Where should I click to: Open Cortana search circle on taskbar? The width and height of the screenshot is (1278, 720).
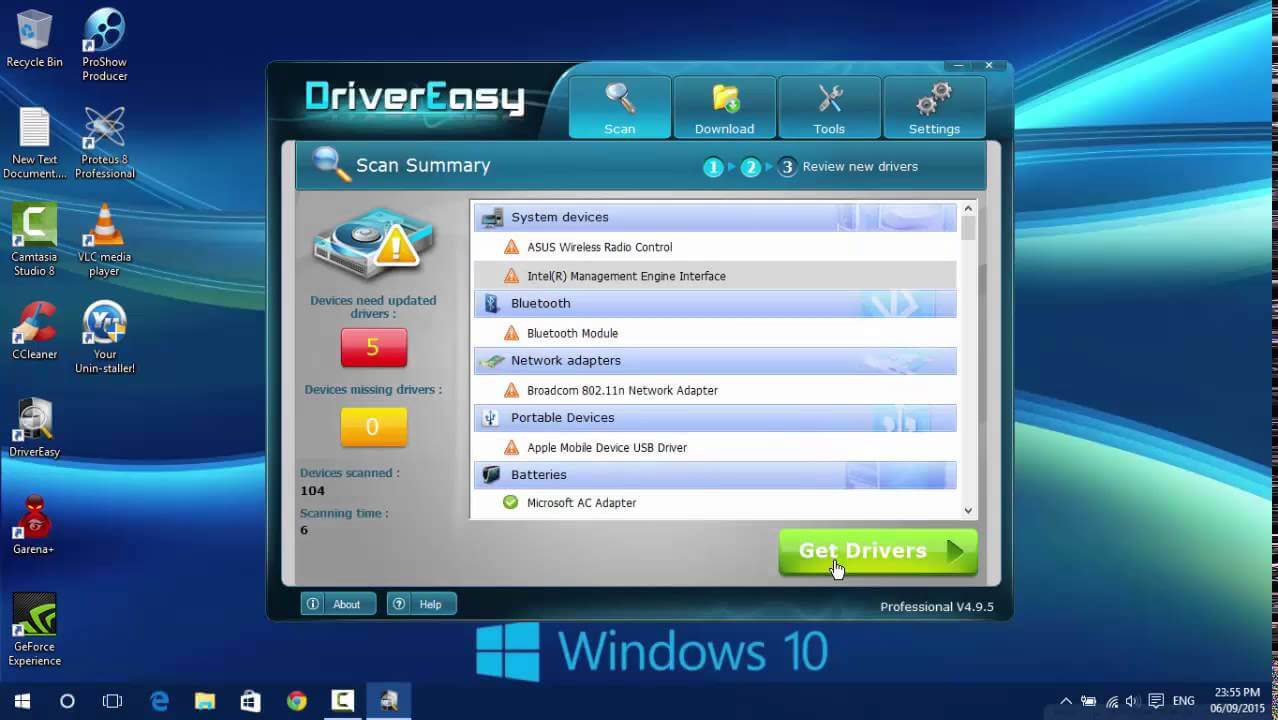(67, 701)
